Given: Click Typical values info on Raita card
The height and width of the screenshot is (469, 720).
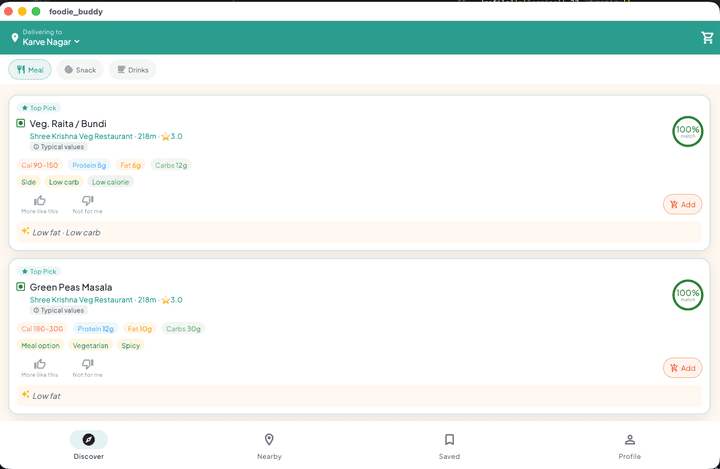Looking at the screenshot, I should [x=58, y=147].
